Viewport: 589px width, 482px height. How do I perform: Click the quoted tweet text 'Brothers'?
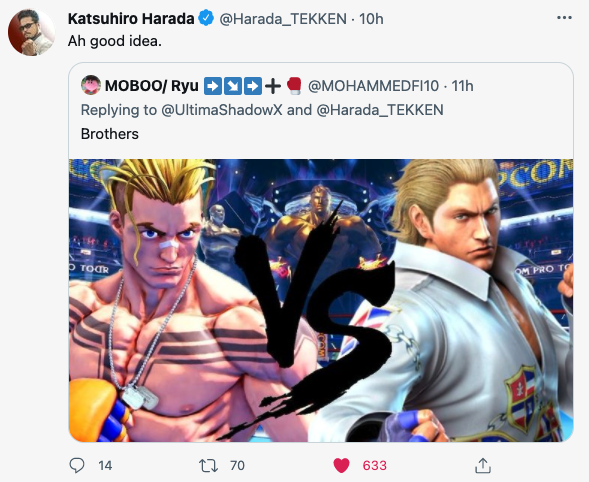click(110, 134)
